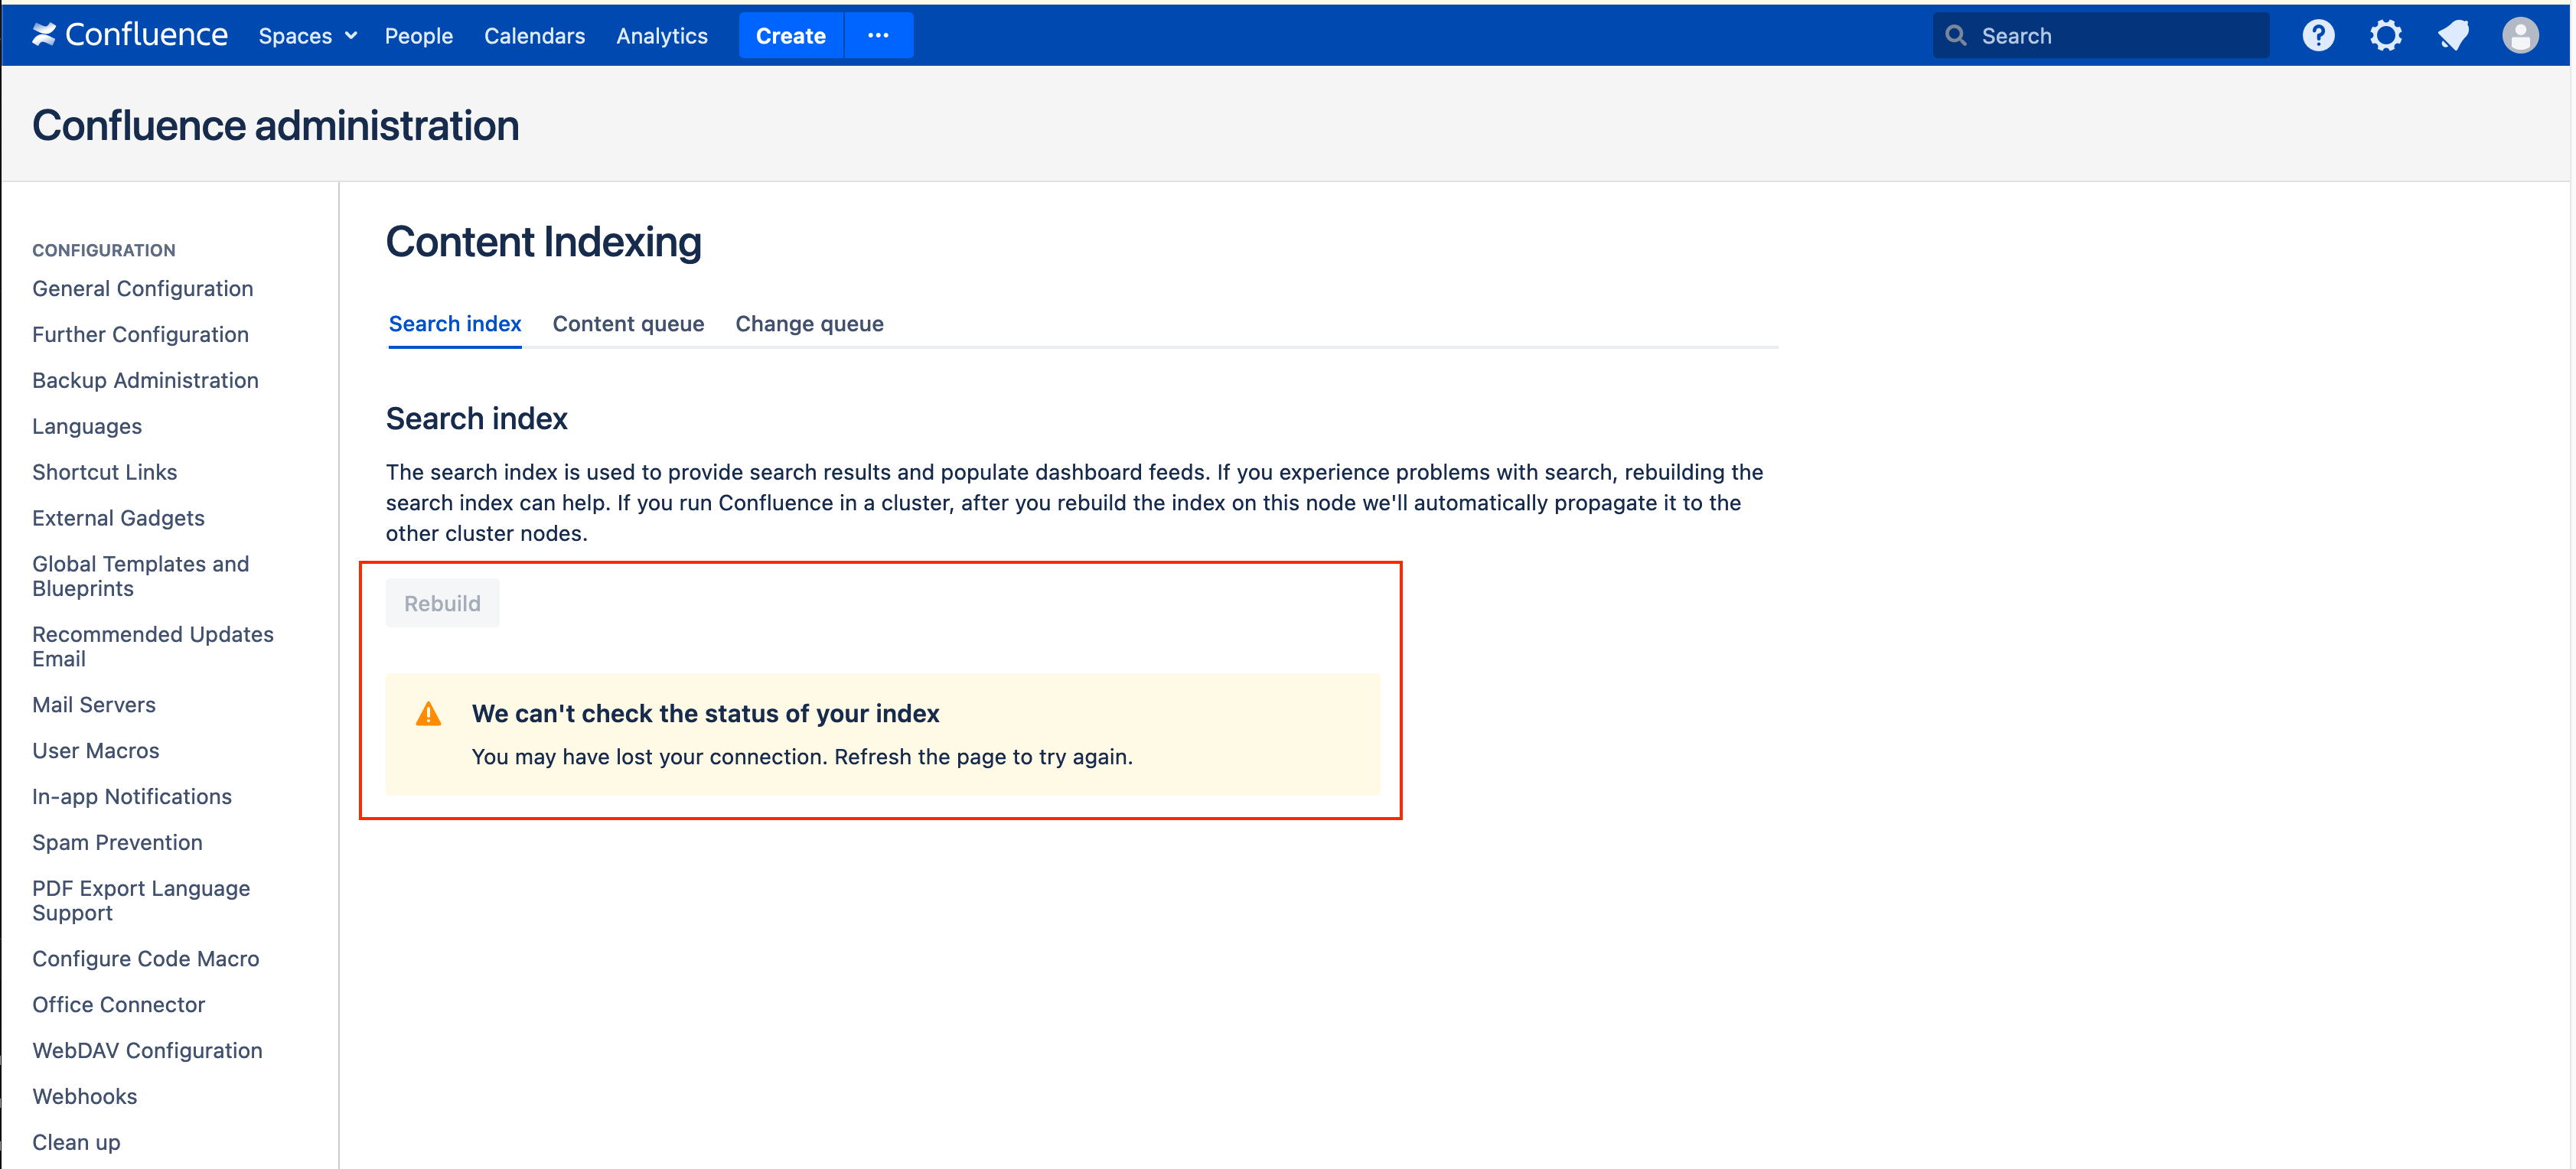
Task: Open the help question mark icon
Action: (x=2318, y=36)
